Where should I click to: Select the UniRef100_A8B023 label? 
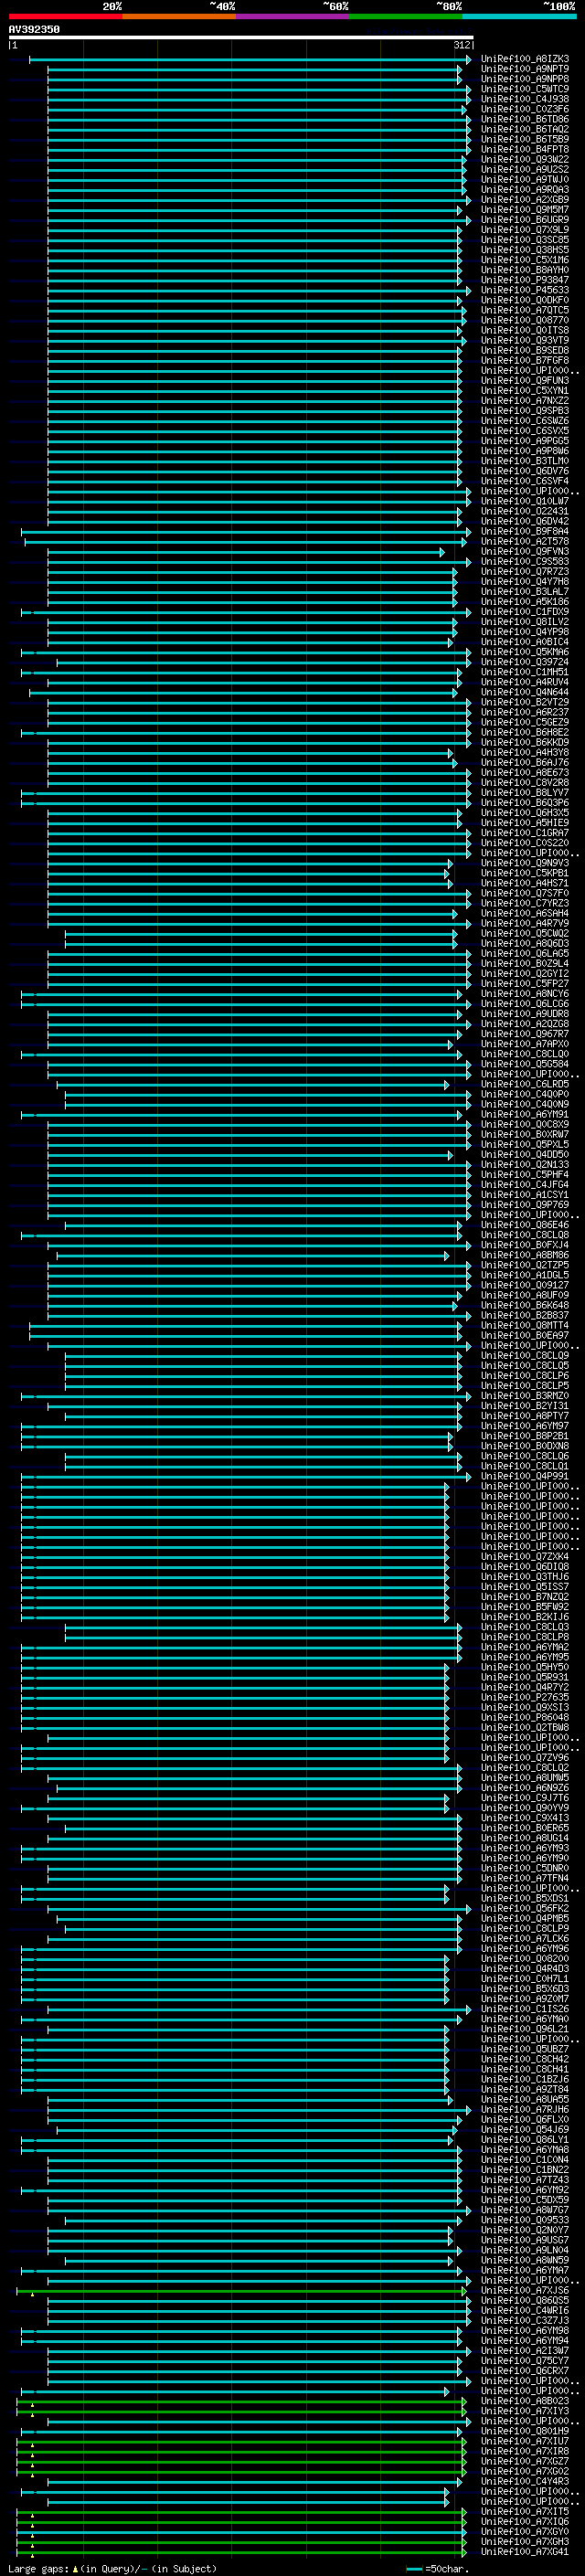pos(525,2401)
